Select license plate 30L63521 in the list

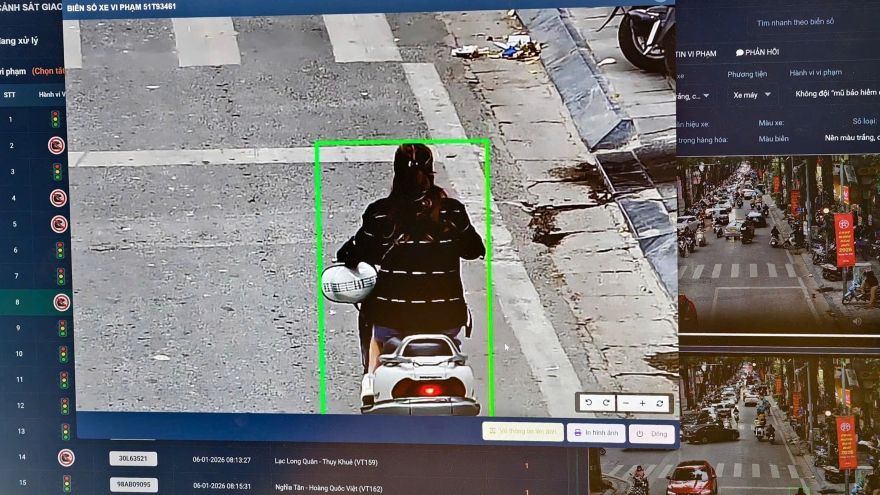[x=133, y=459]
